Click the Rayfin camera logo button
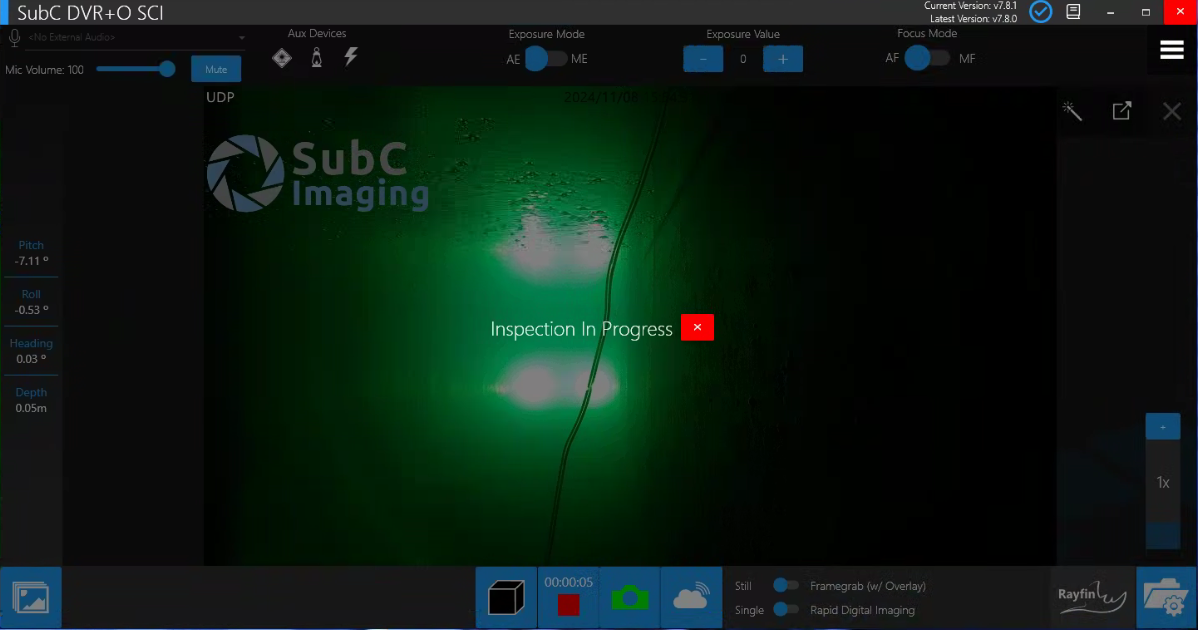The image size is (1198, 630). click(1091, 597)
